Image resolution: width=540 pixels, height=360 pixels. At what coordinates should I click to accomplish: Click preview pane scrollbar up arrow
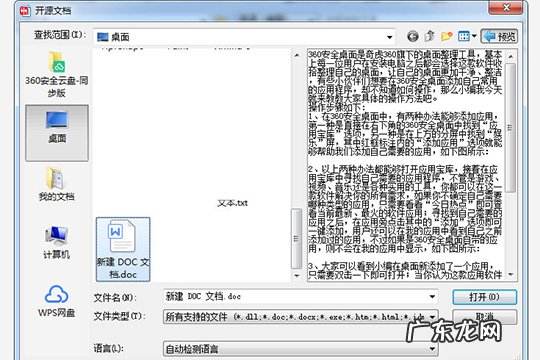pos(511,56)
